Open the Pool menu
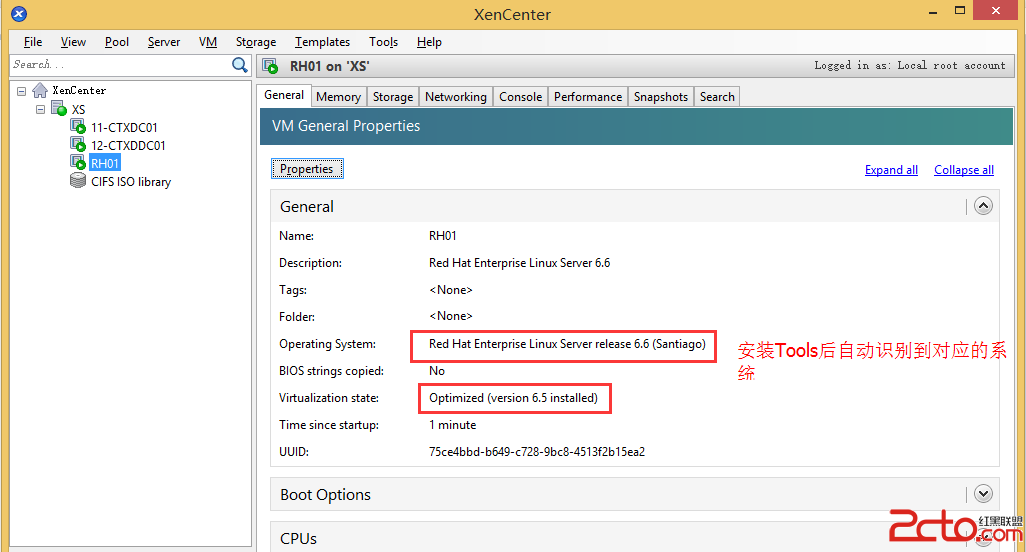 pyautogui.click(x=116, y=42)
